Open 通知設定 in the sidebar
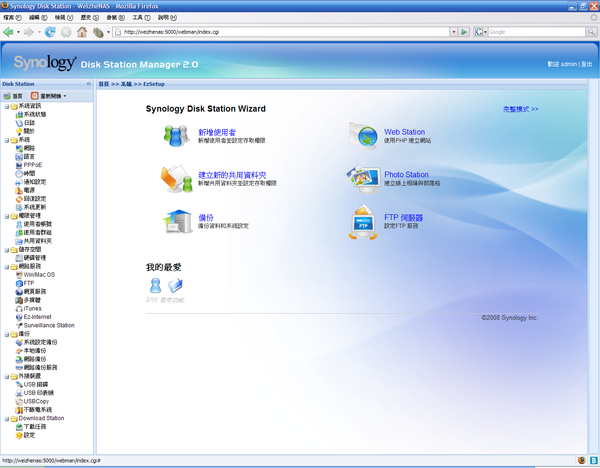Image resolution: width=600 pixels, height=468 pixels. pos(31,182)
